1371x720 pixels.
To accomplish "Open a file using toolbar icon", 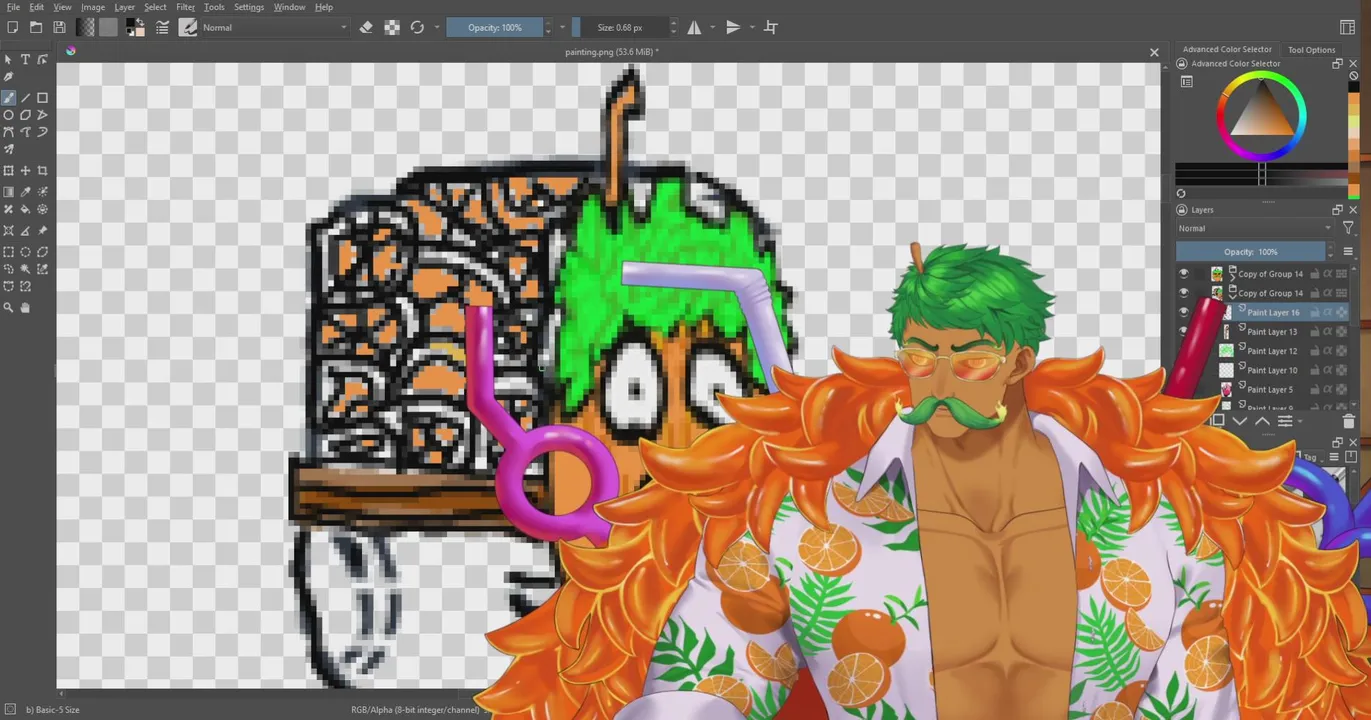I will 36,27.
